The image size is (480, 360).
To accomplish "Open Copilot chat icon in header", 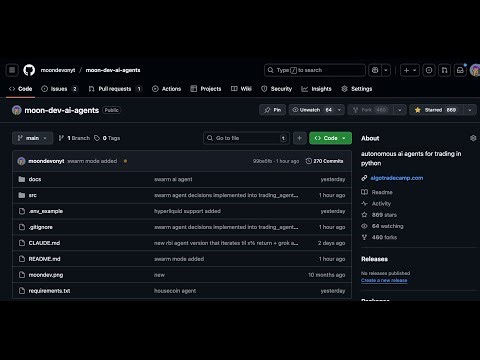I will pyautogui.click(x=375, y=70).
